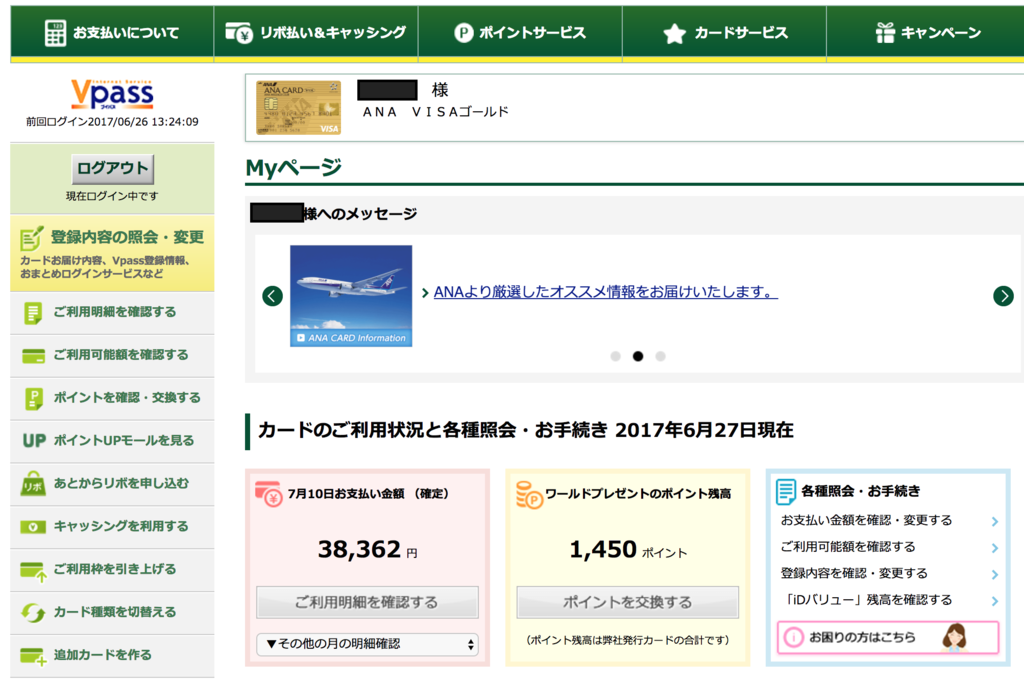Click the 1,450 ポイント balance
The image size is (1024, 684).
pyautogui.click(x=628, y=549)
